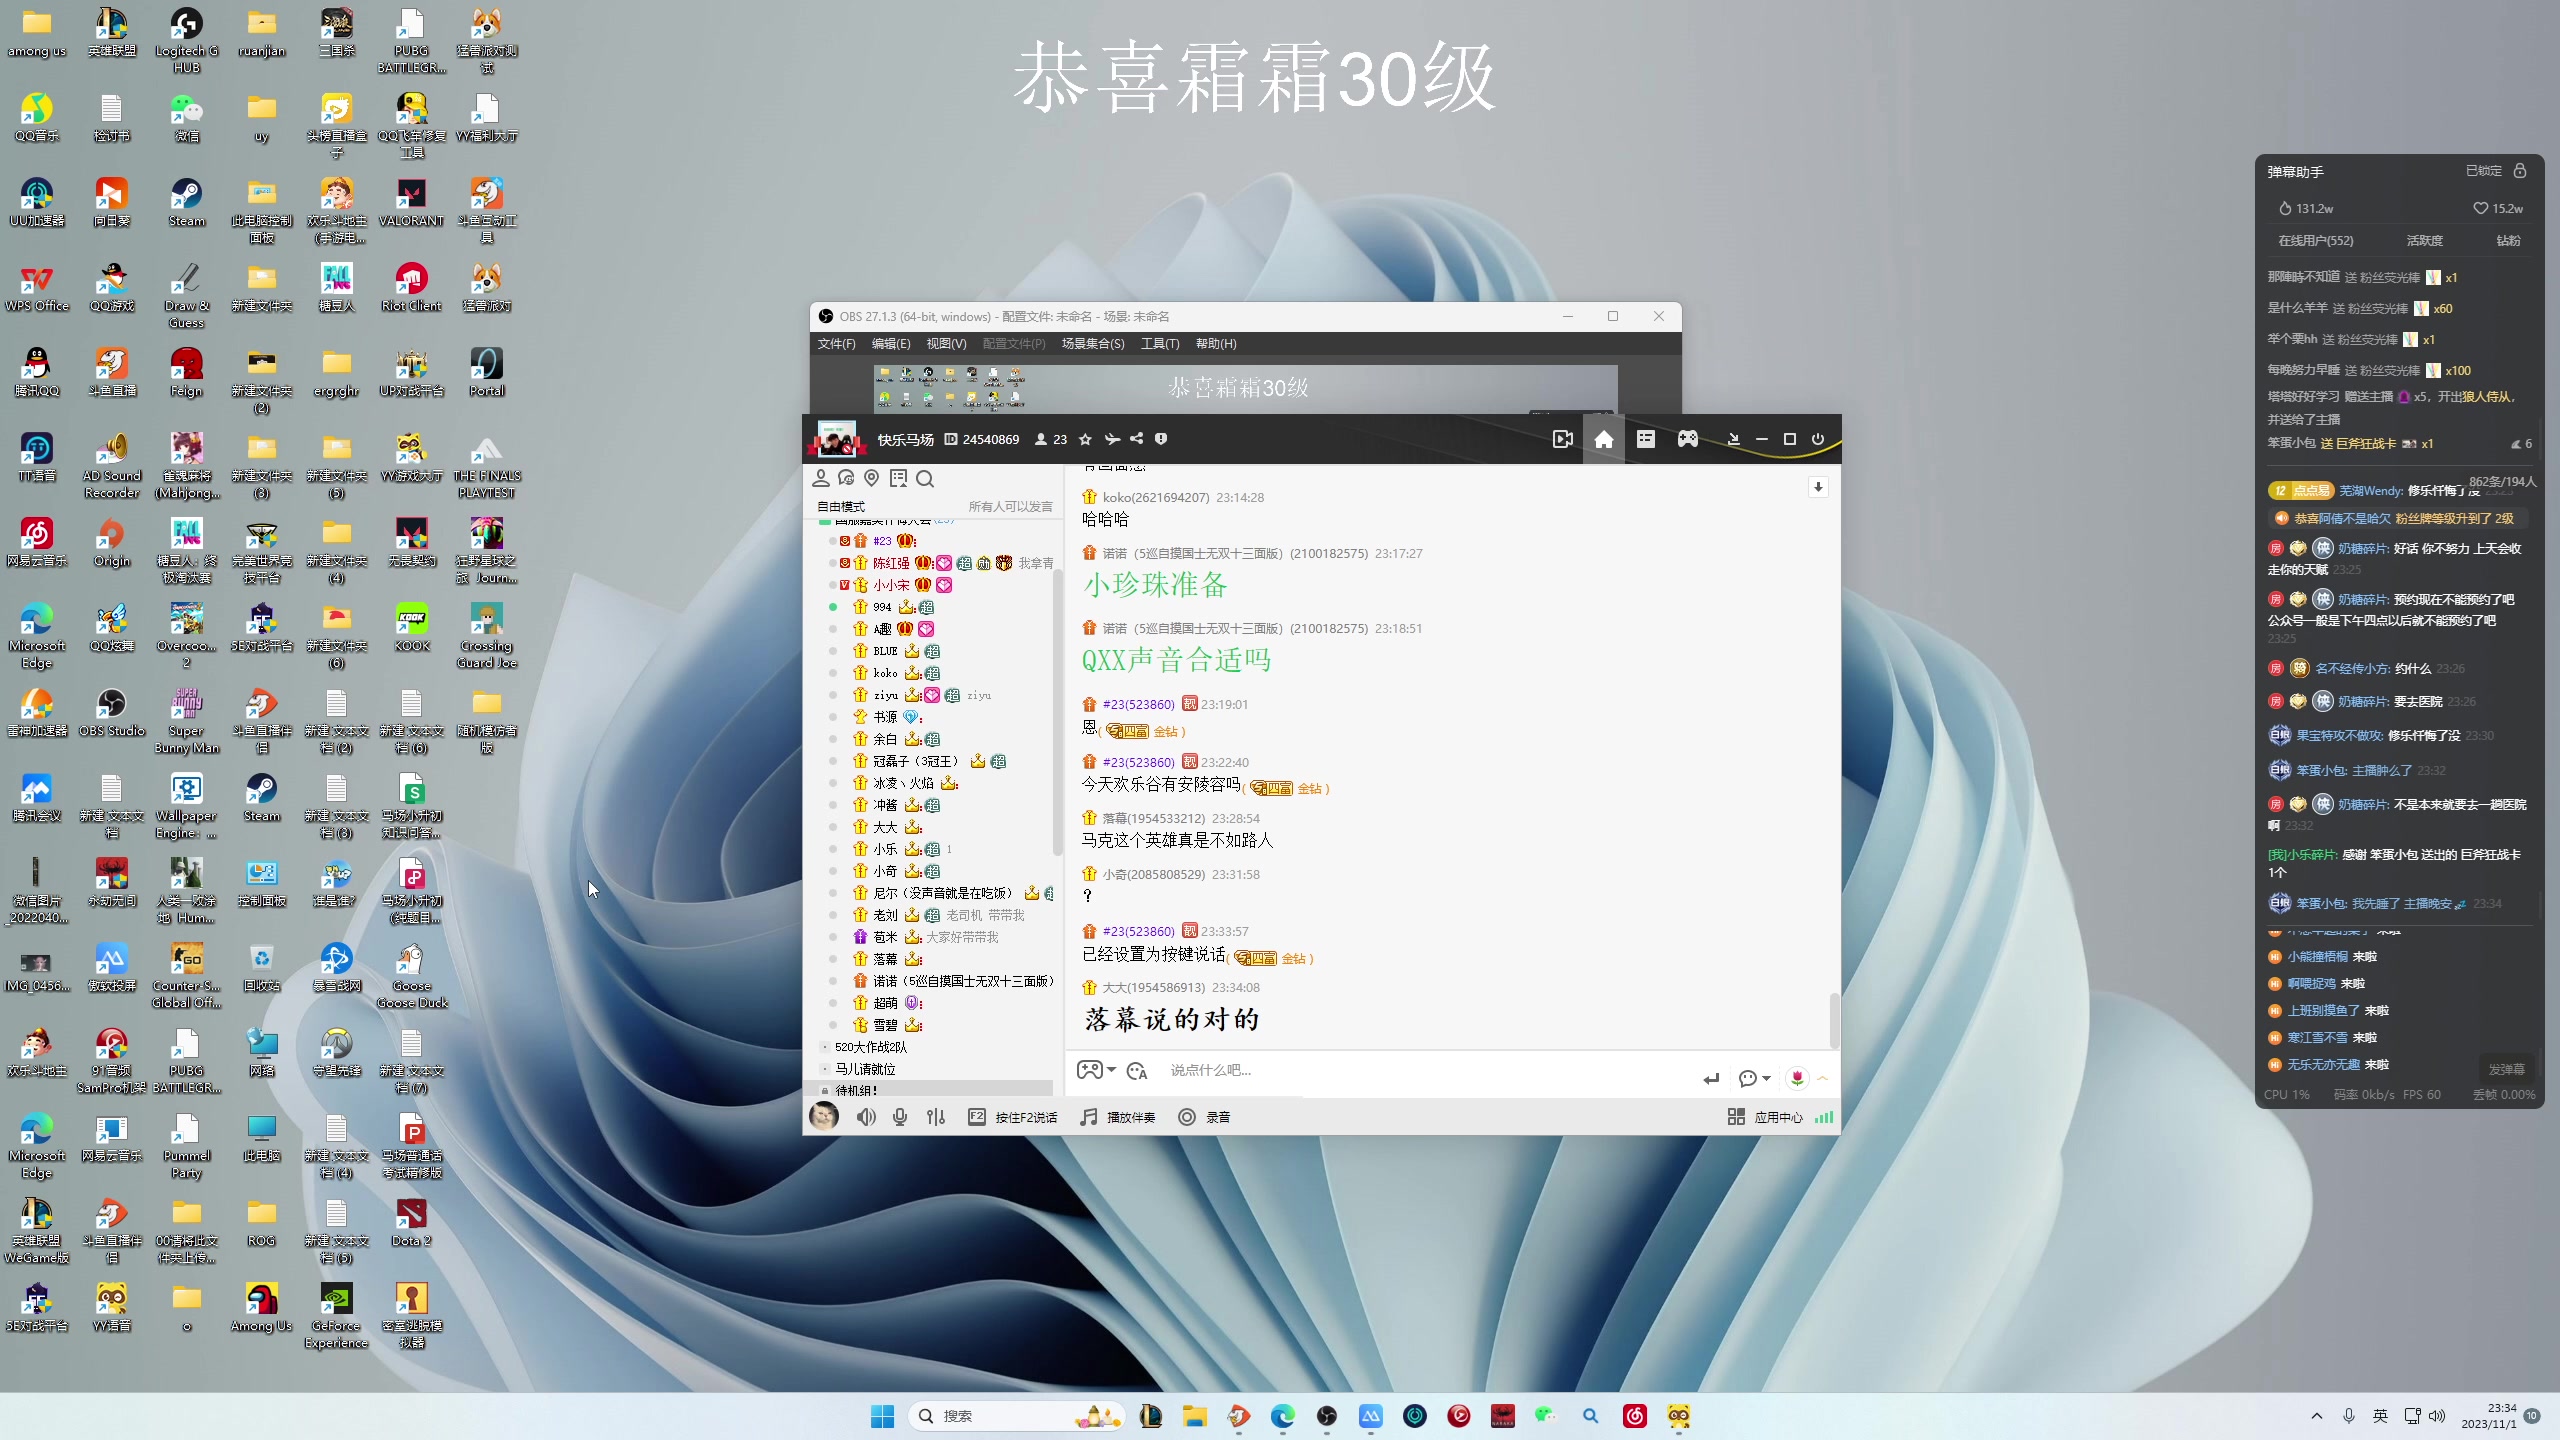Send message with the enter arrow icon
Image resolution: width=2560 pixels, height=1440 pixels.
point(1711,1078)
